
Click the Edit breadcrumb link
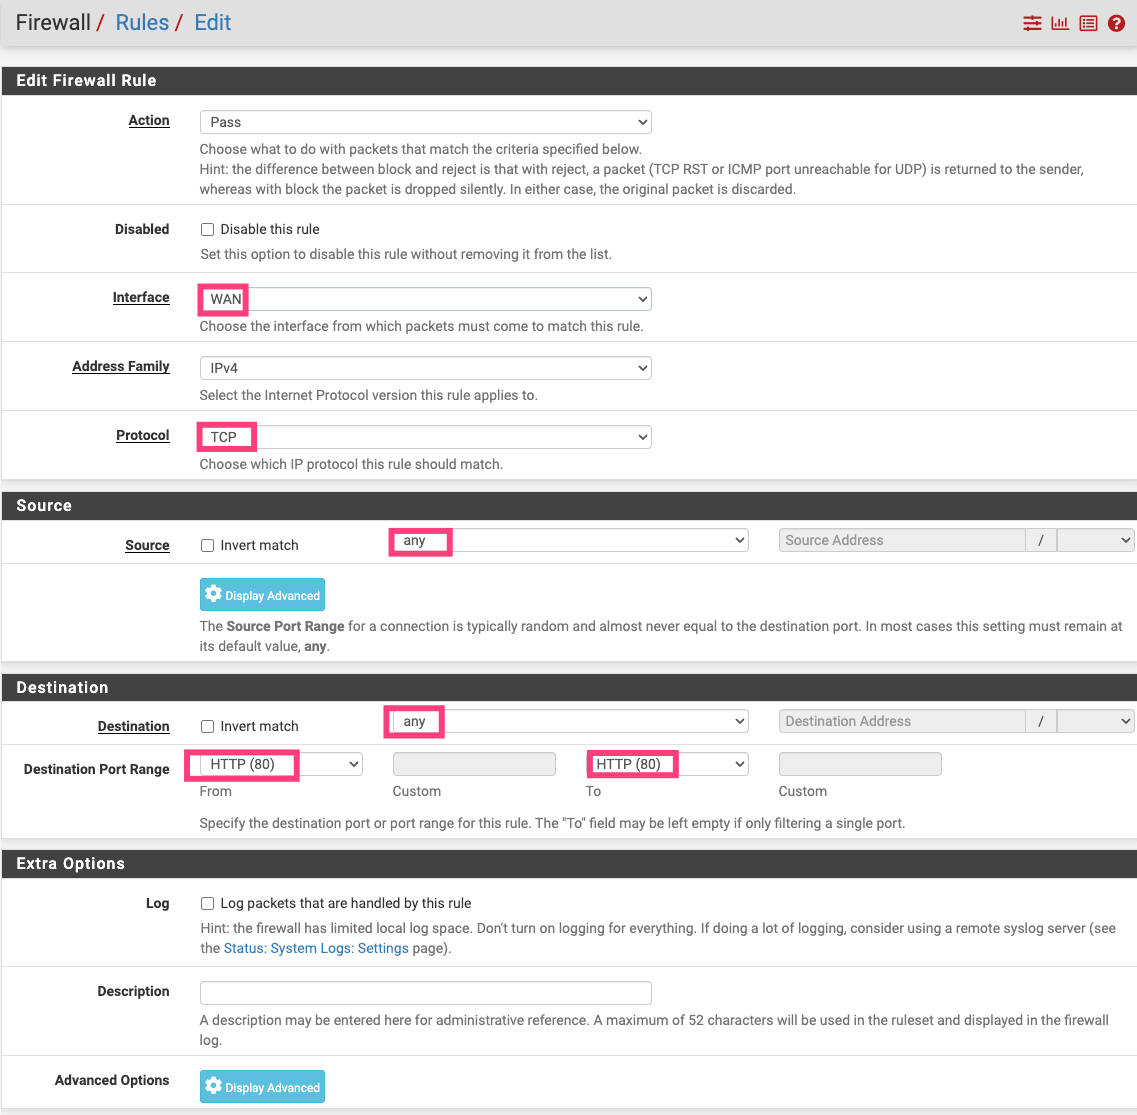click(x=212, y=23)
